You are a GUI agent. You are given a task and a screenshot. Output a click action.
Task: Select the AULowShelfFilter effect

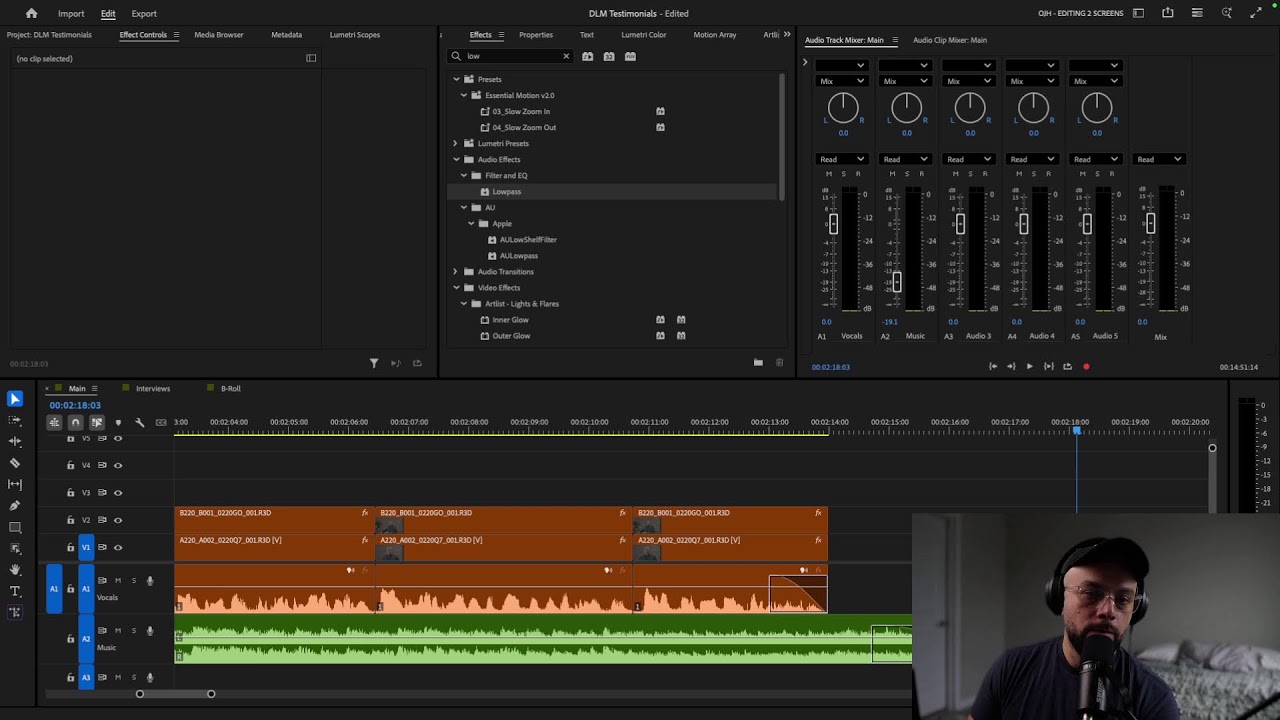[528, 239]
